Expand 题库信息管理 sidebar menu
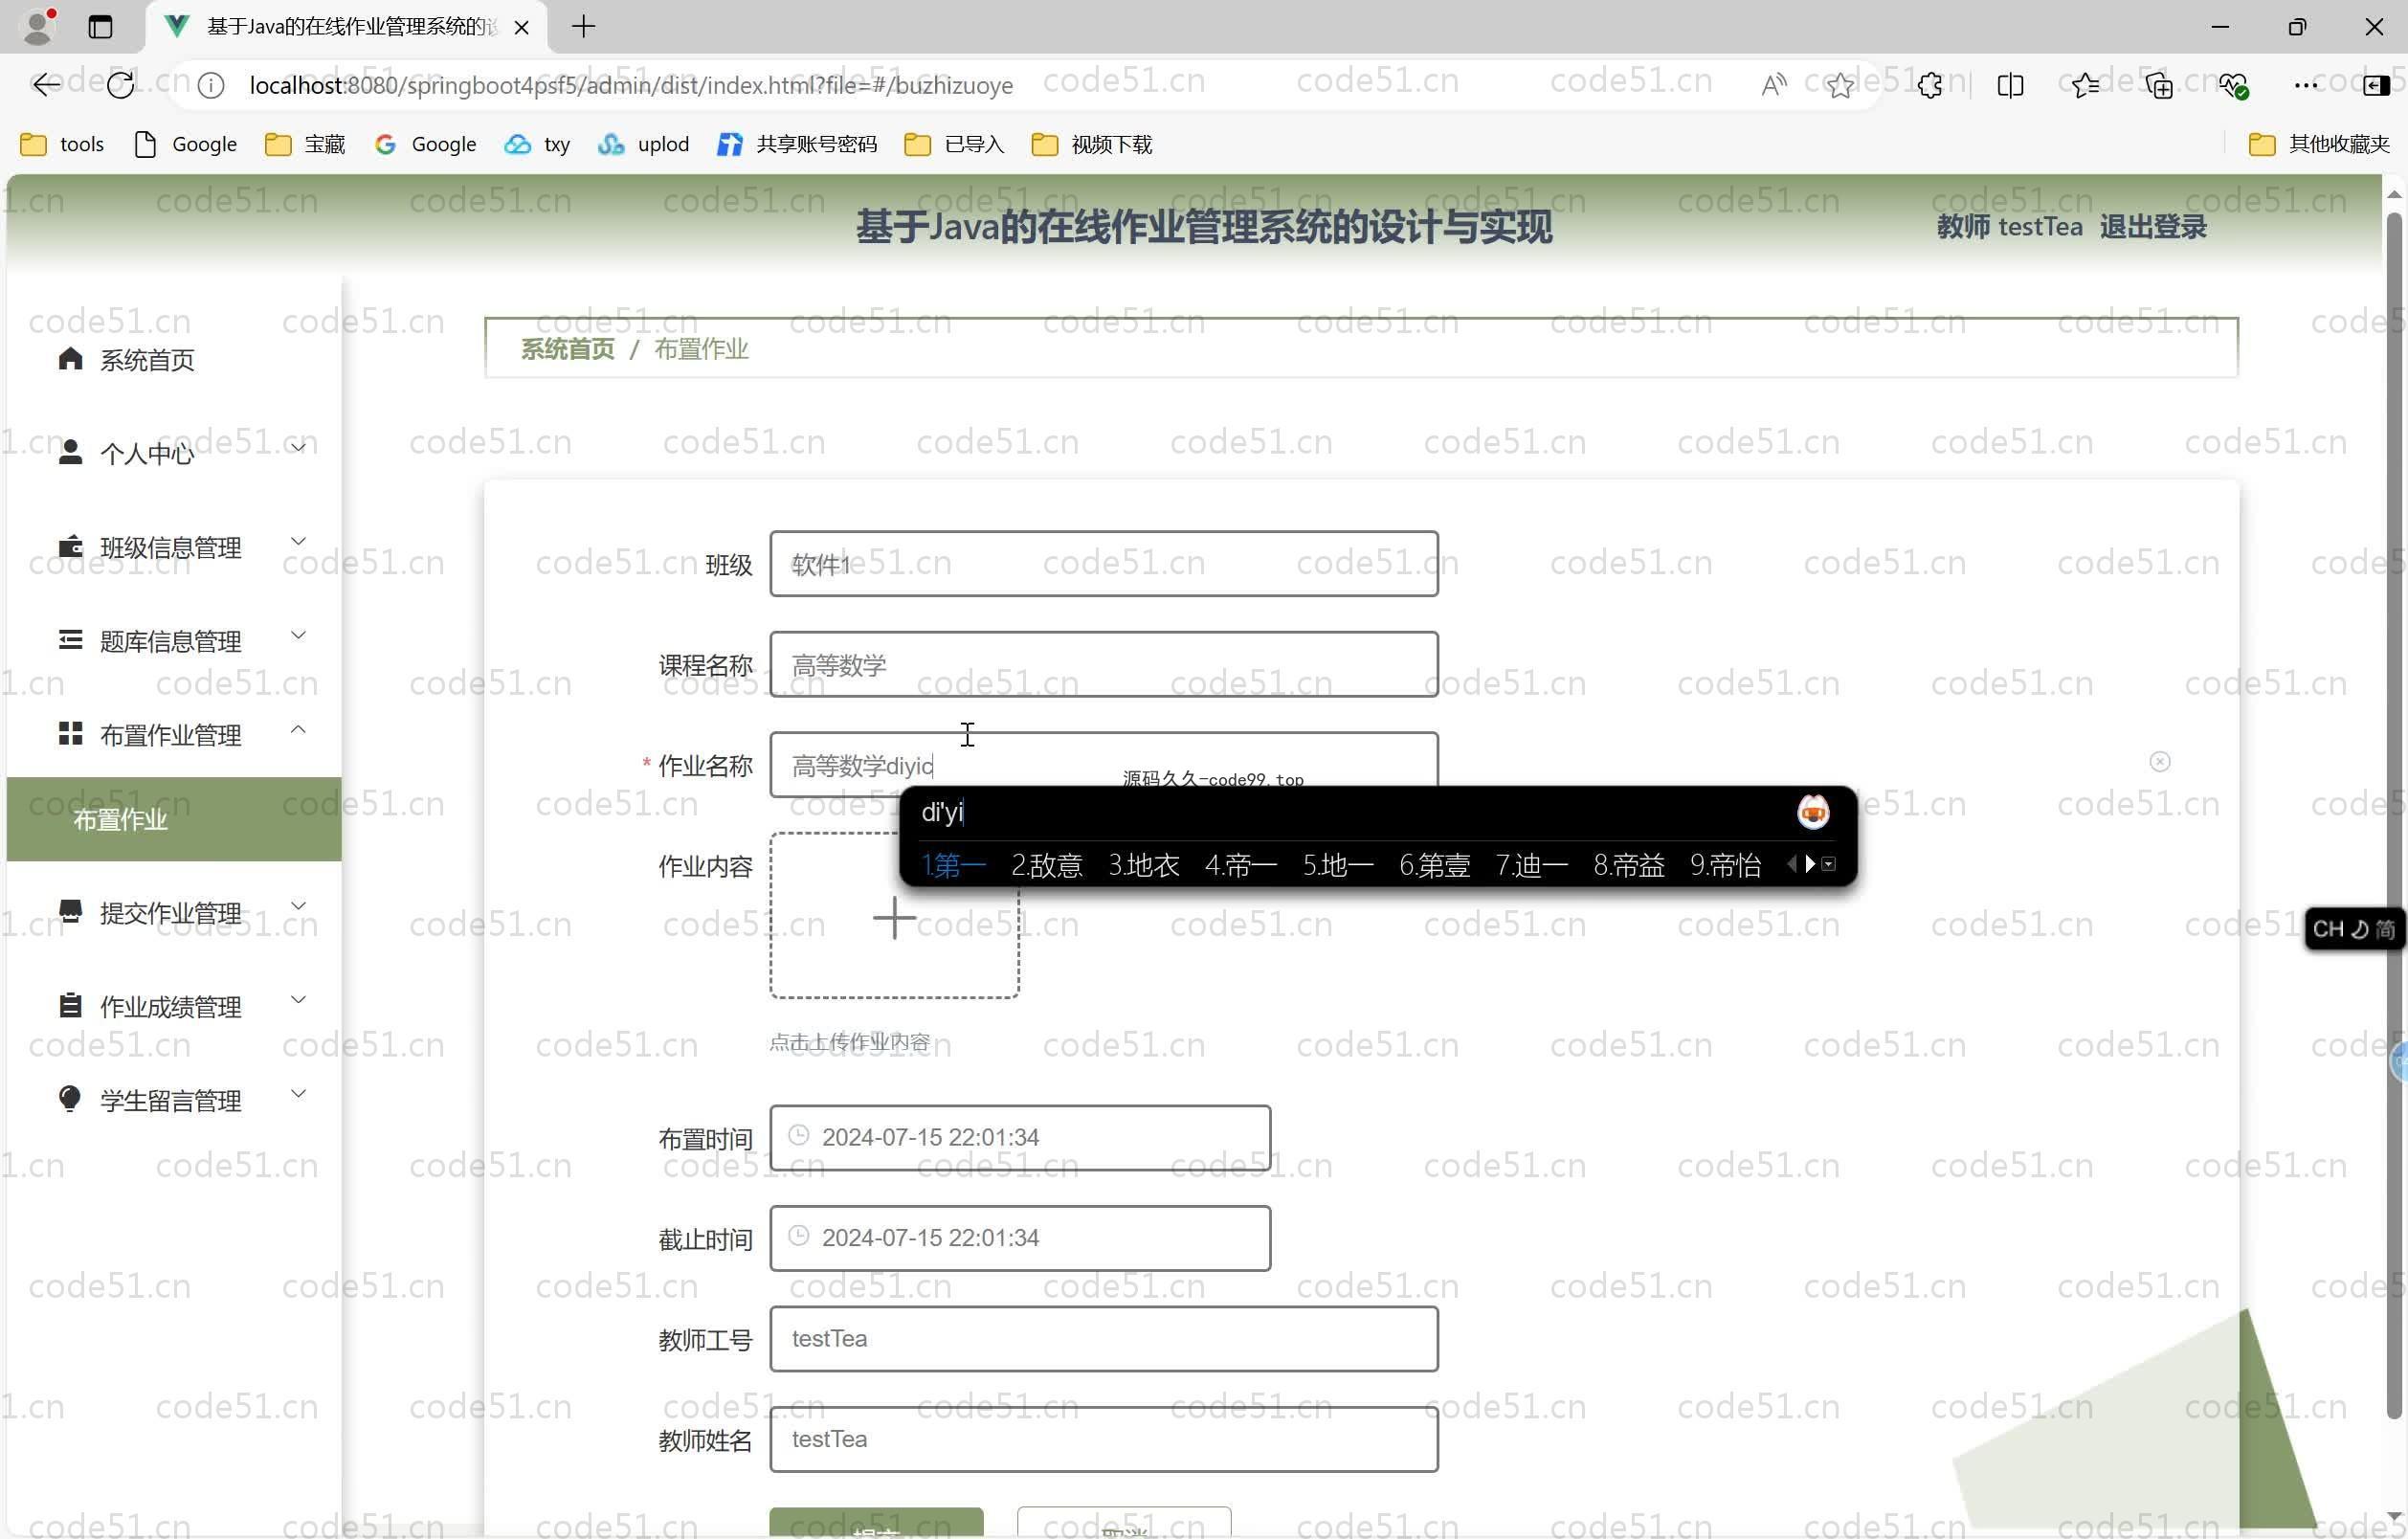The width and height of the screenshot is (2408, 1539). (x=175, y=641)
